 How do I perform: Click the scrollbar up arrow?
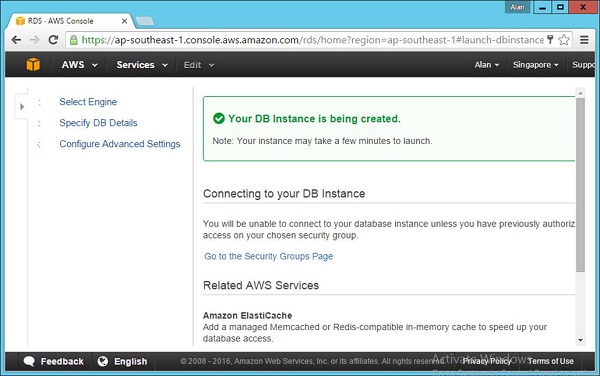coord(580,93)
